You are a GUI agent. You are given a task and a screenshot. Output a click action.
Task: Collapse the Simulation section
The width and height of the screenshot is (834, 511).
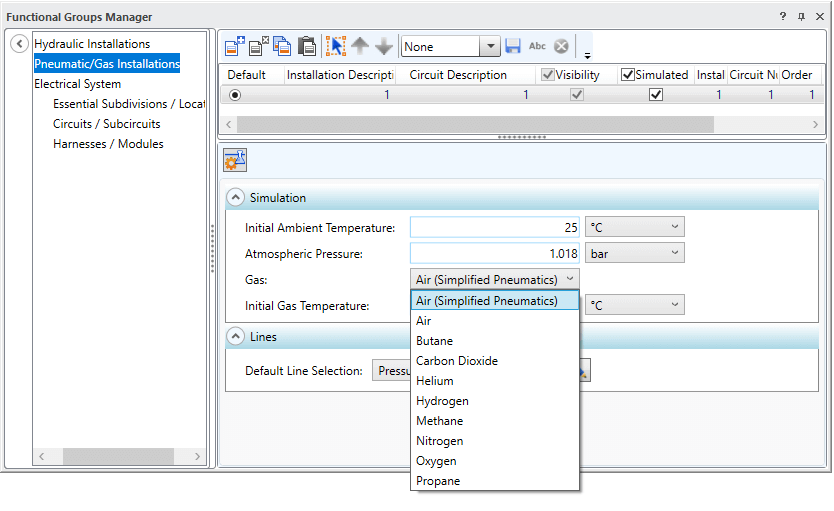click(x=235, y=197)
